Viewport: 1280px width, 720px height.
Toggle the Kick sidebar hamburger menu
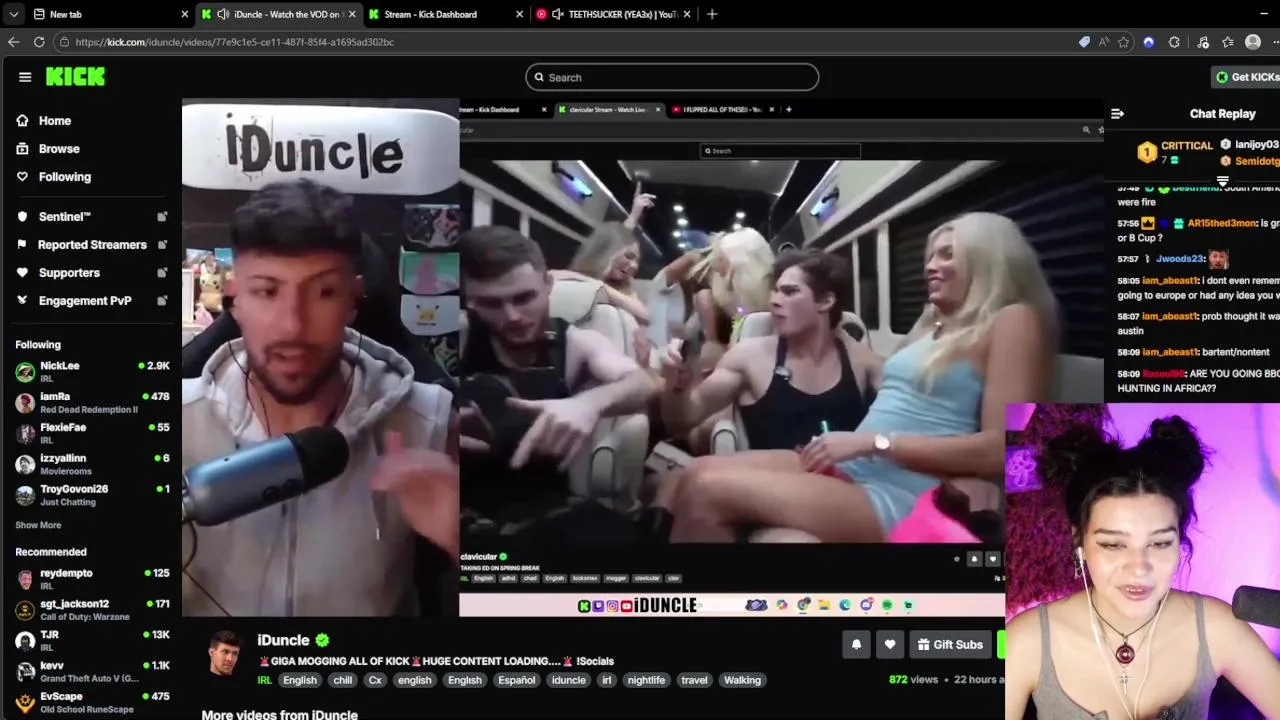pyautogui.click(x=25, y=77)
